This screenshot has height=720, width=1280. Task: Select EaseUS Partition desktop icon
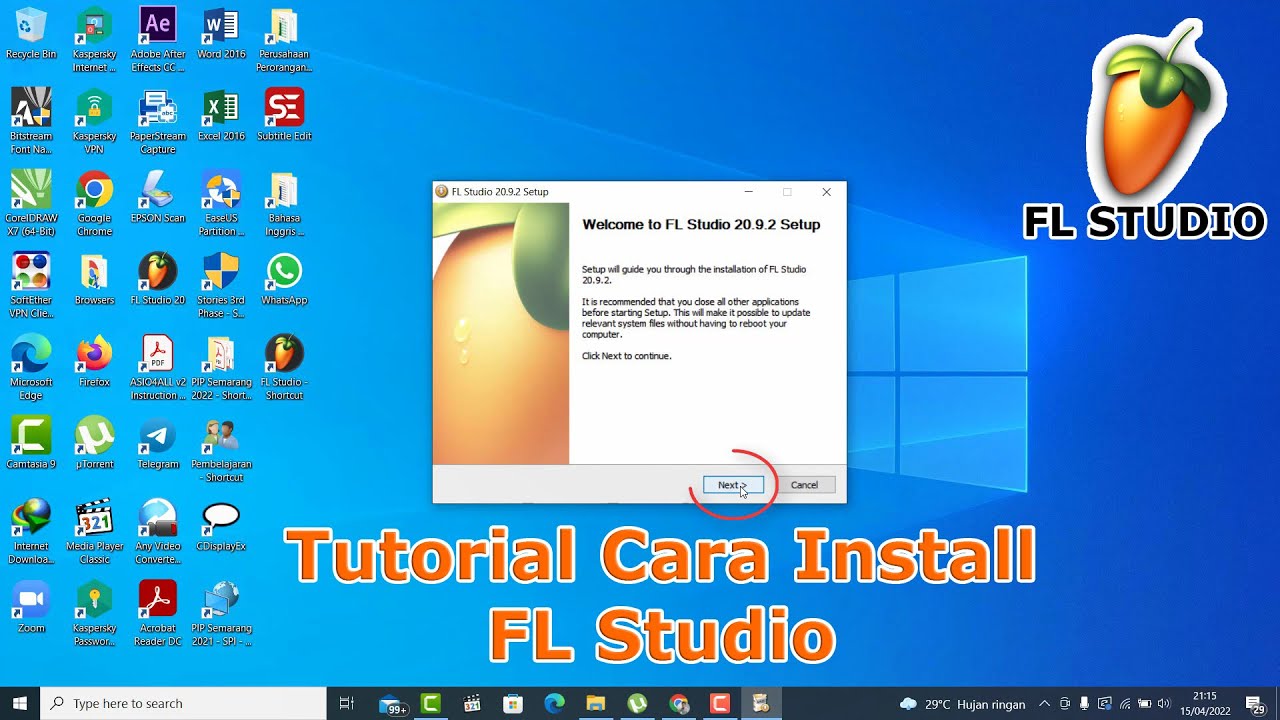[x=221, y=204]
